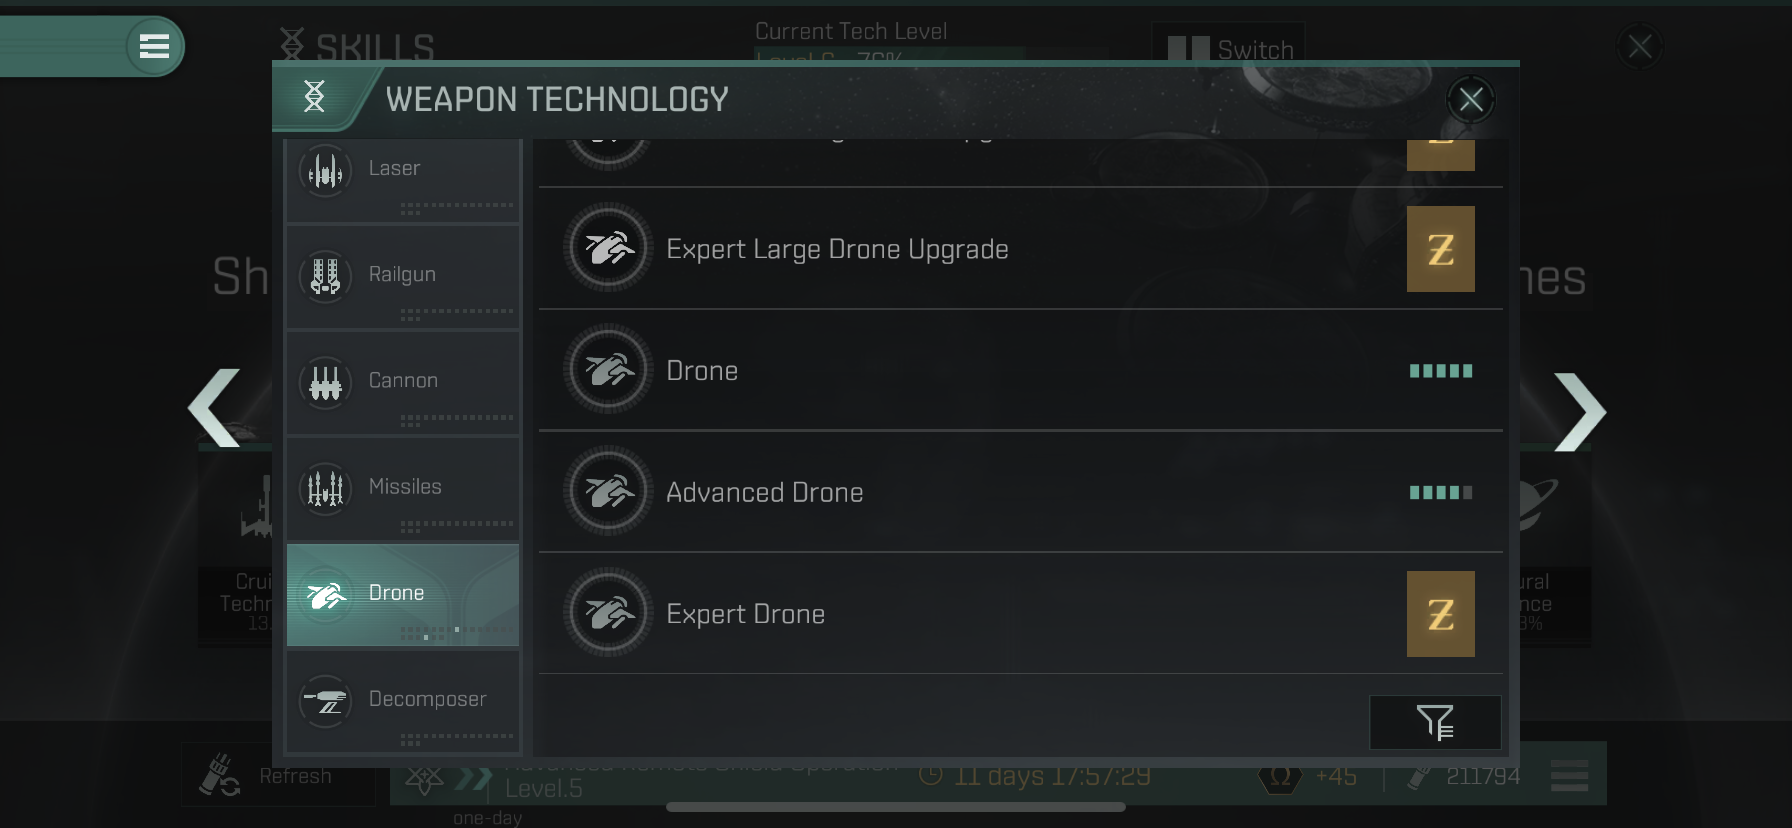The height and width of the screenshot is (828, 1792).
Task: Go to previous skill page with left chevron
Action: (214, 408)
